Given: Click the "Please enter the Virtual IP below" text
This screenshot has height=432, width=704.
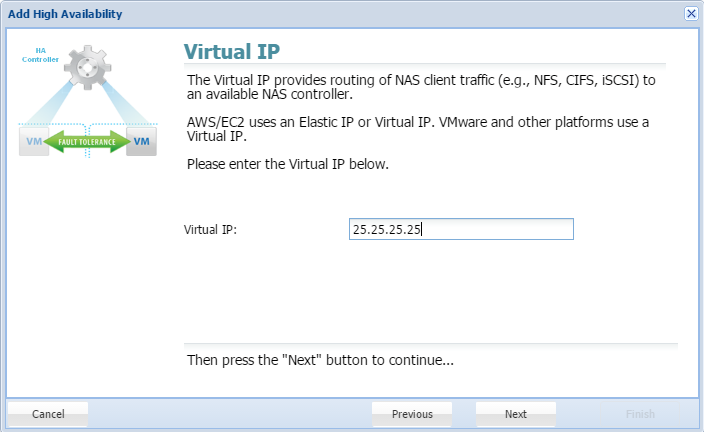Looking at the screenshot, I should (288, 164).
